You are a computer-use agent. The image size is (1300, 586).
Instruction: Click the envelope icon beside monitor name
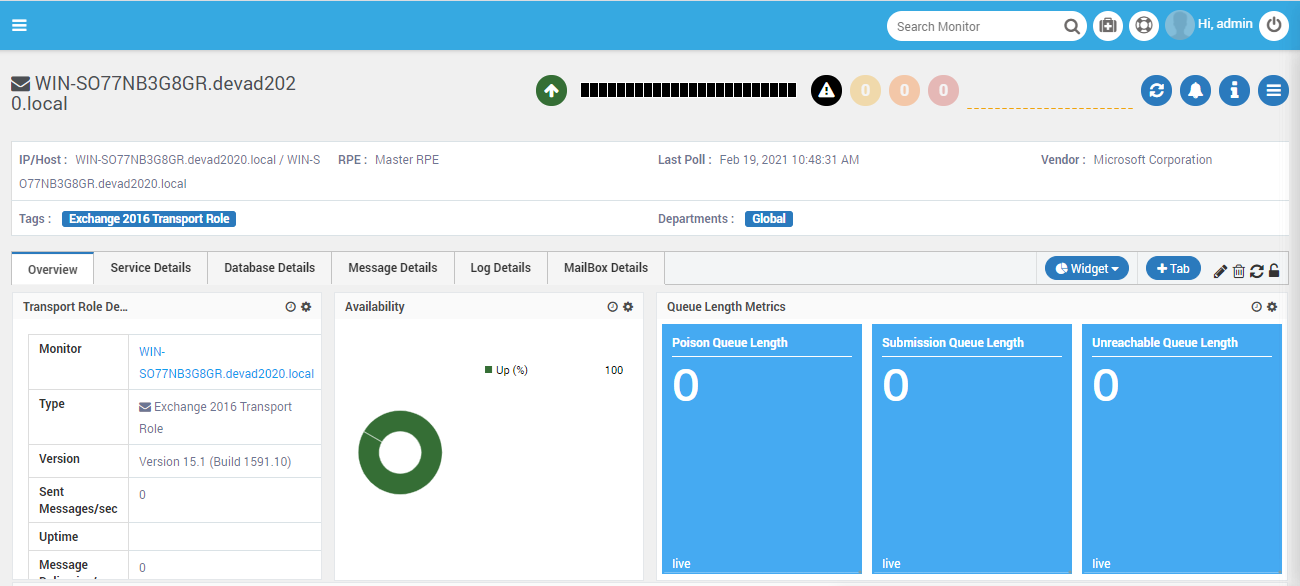[20, 84]
